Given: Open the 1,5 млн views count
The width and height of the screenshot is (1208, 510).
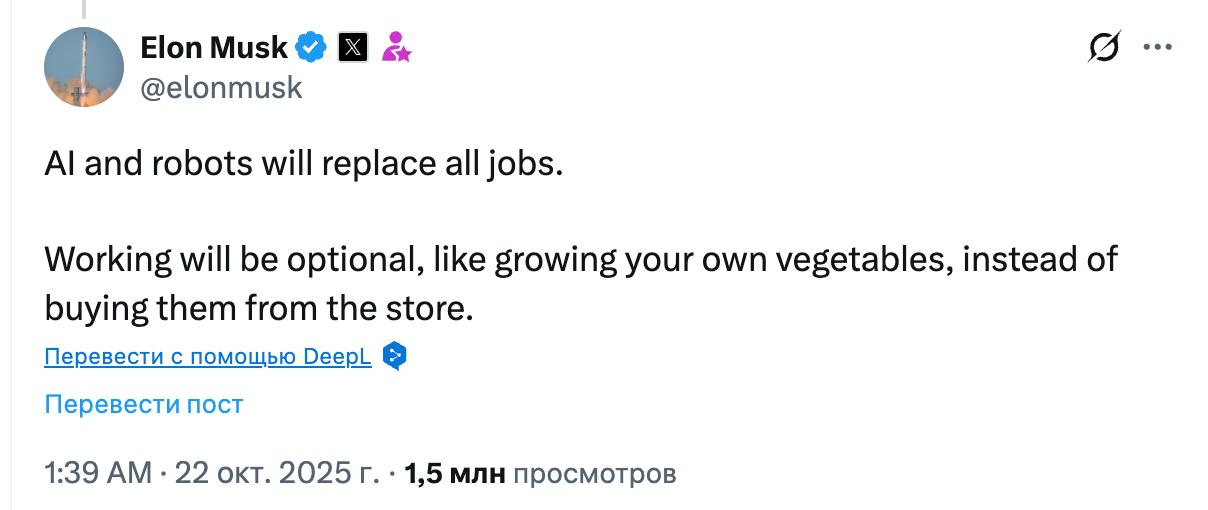Looking at the screenshot, I should [455, 473].
